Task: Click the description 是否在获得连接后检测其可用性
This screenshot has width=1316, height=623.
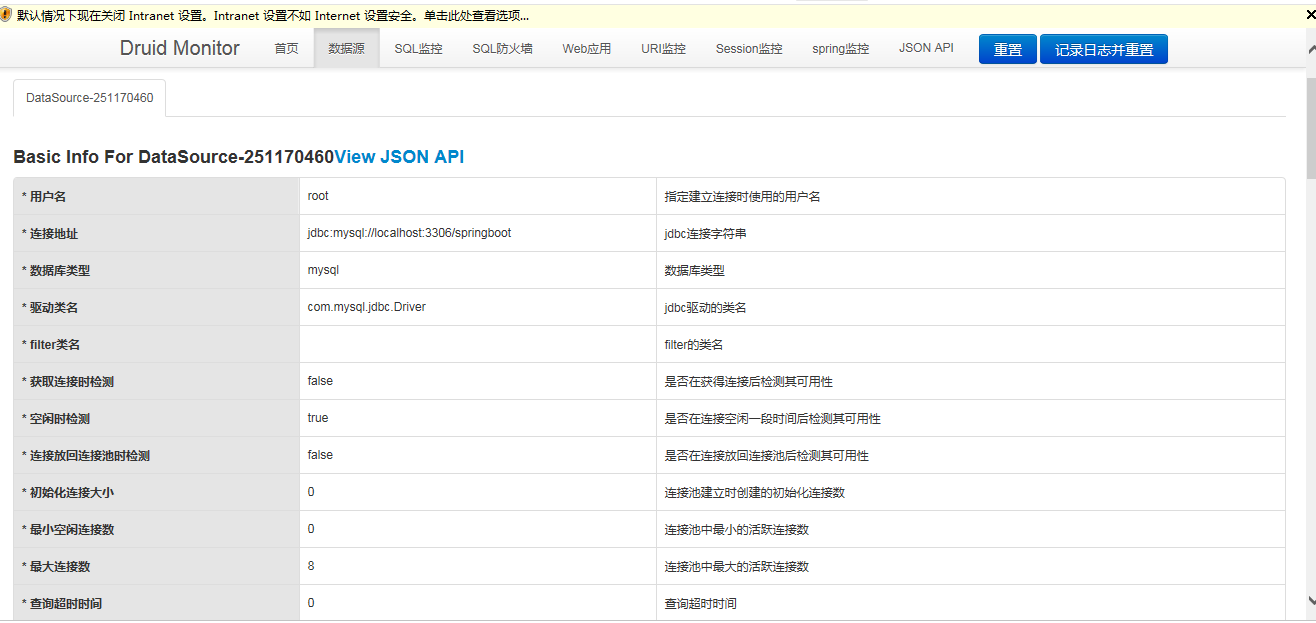Action: pos(748,382)
